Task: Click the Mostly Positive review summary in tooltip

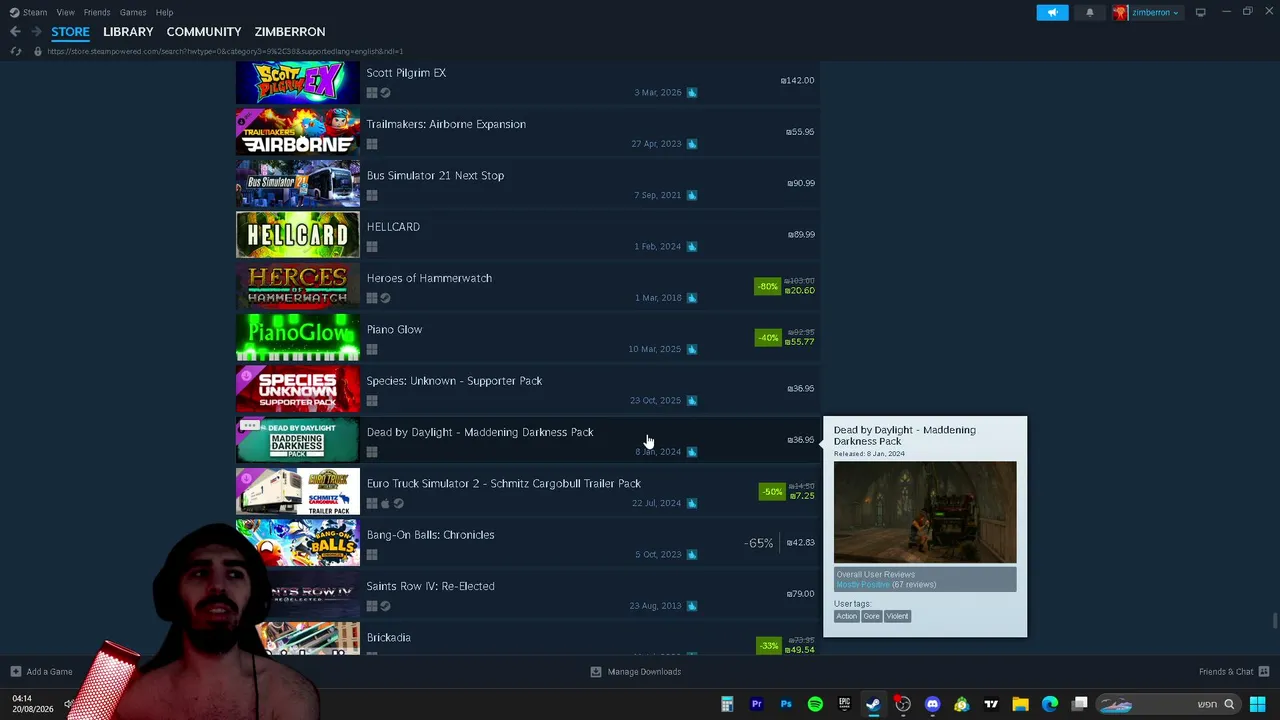Action: 862,585
